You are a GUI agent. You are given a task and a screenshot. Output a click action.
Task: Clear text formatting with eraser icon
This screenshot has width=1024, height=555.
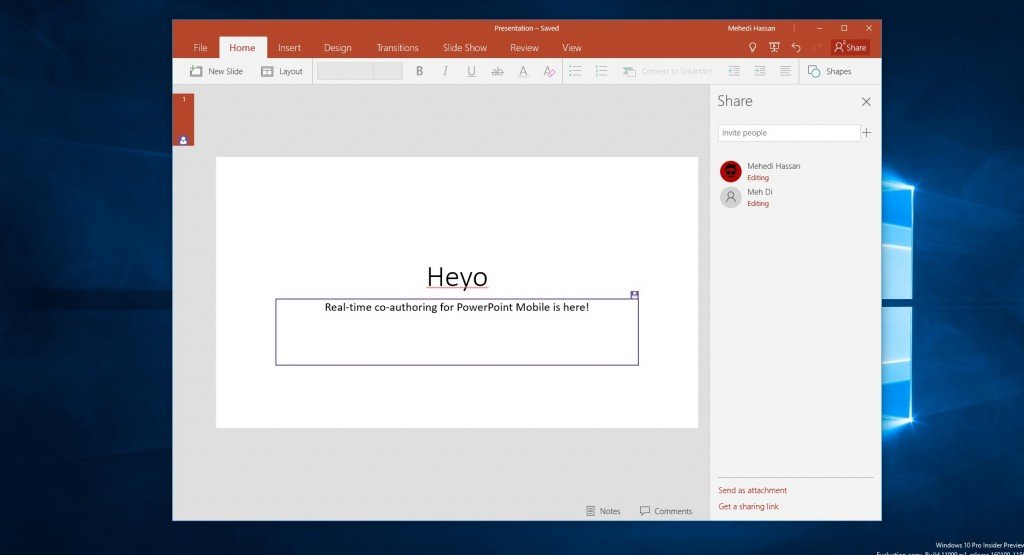pyautogui.click(x=549, y=71)
